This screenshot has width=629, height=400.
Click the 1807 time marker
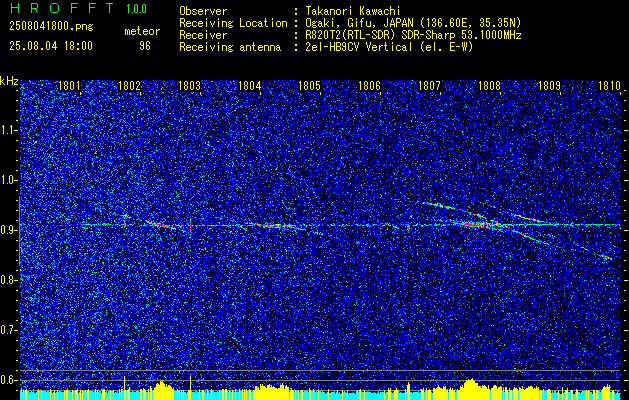tap(430, 86)
